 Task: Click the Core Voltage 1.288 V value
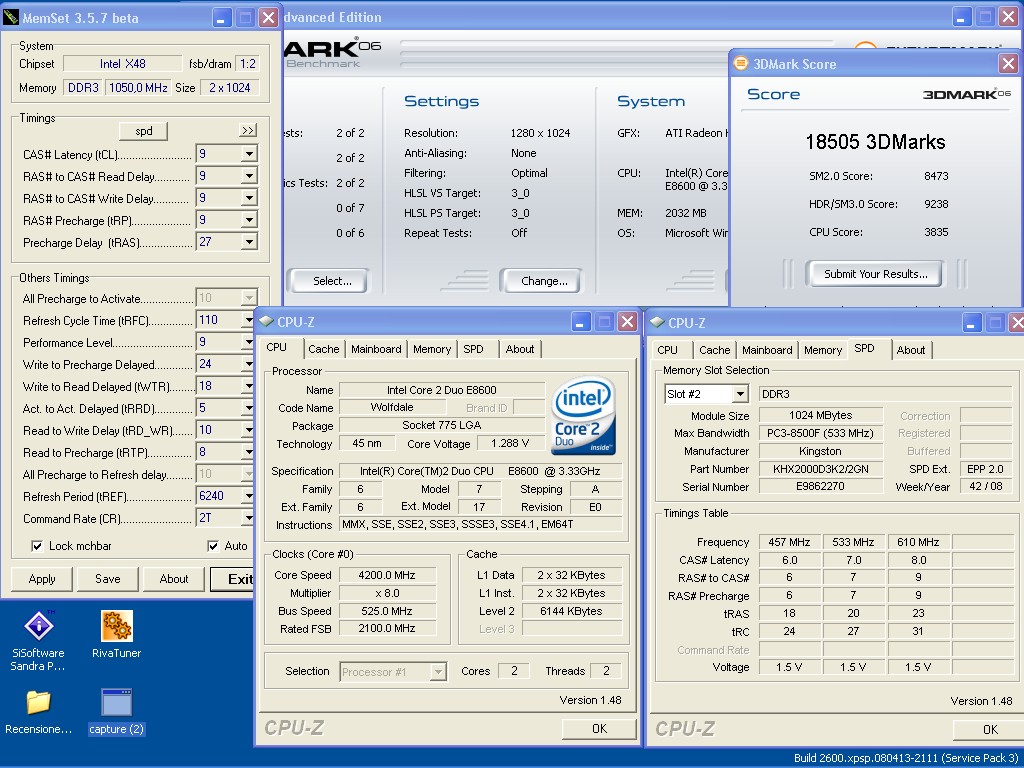tap(509, 443)
